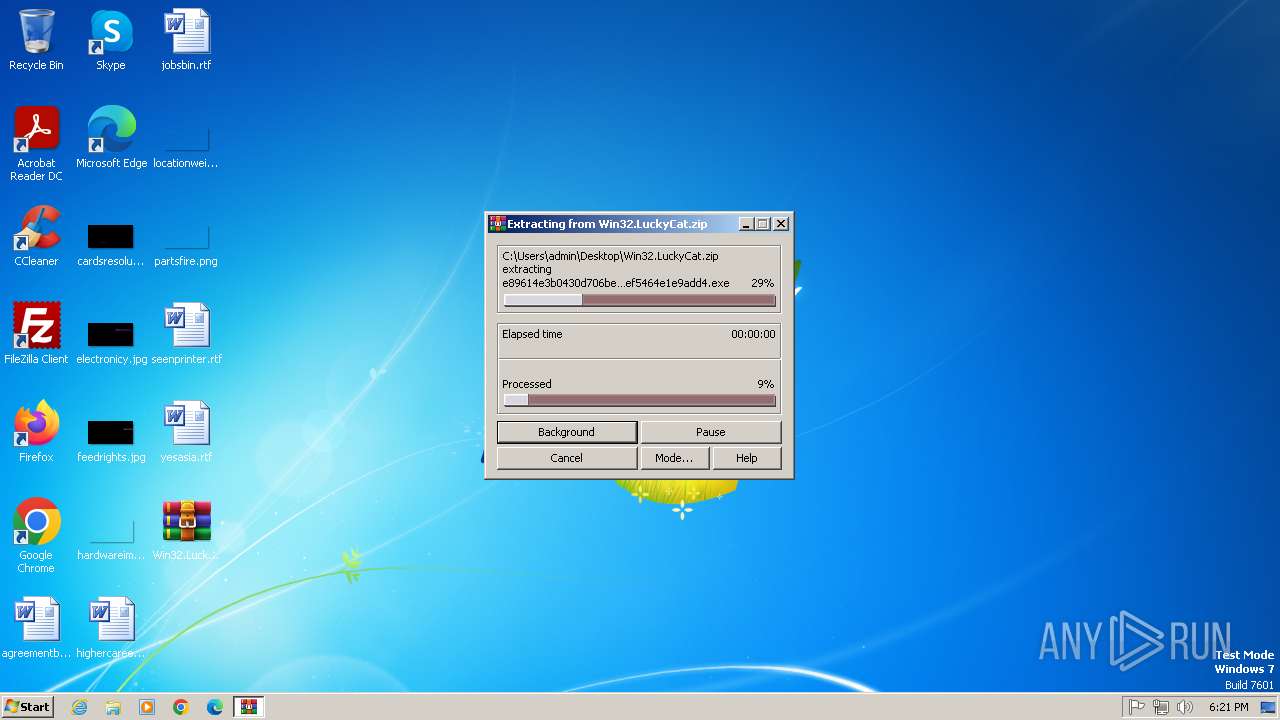Open the volume speaker tray icon
This screenshot has height=720, width=1280.
tap(1185, 707)
